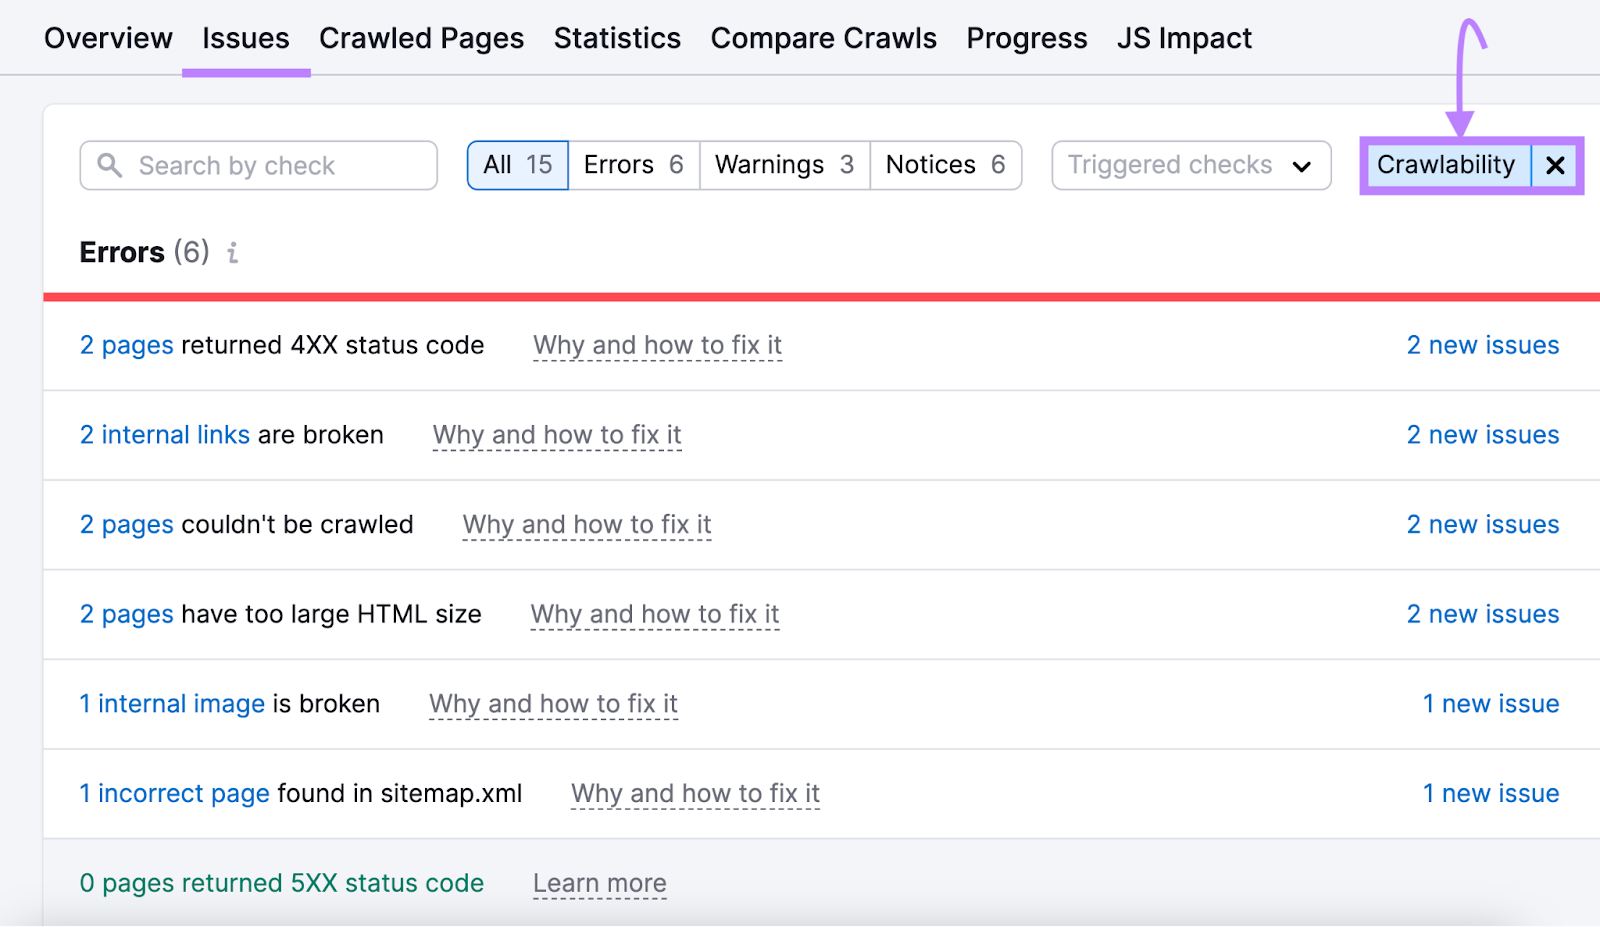Click the info icon next to Errors heading
Screen dimensions: 1600x927
[x=232, y=253]
